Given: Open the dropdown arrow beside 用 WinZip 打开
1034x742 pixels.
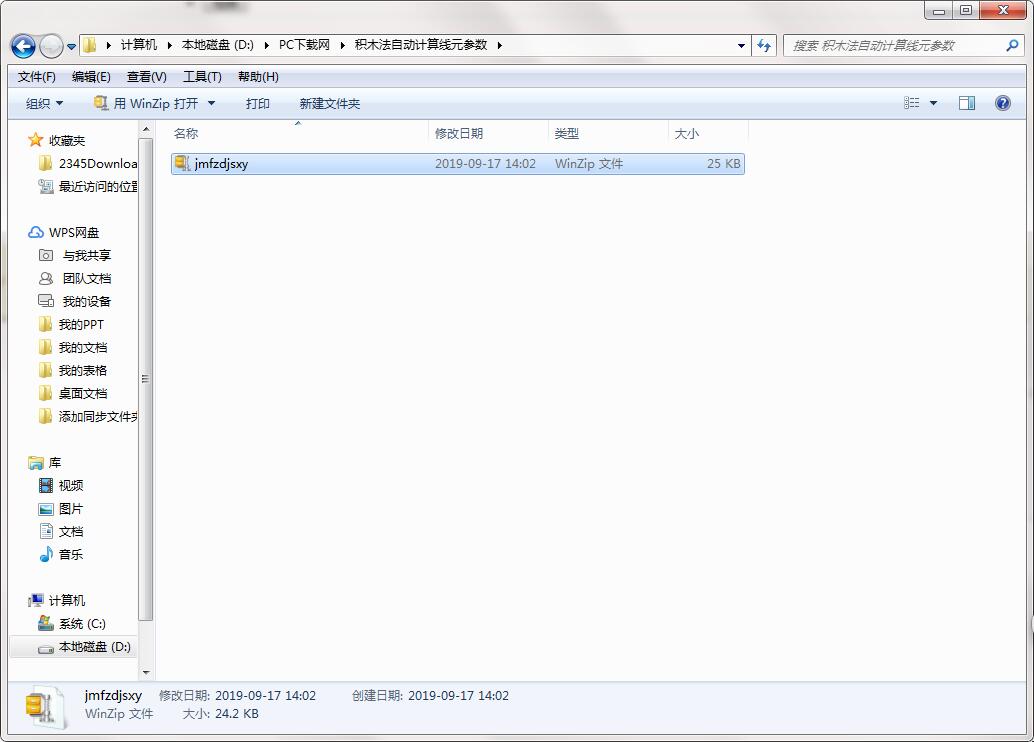Looking at the screenshot, I should click(212, 104).
